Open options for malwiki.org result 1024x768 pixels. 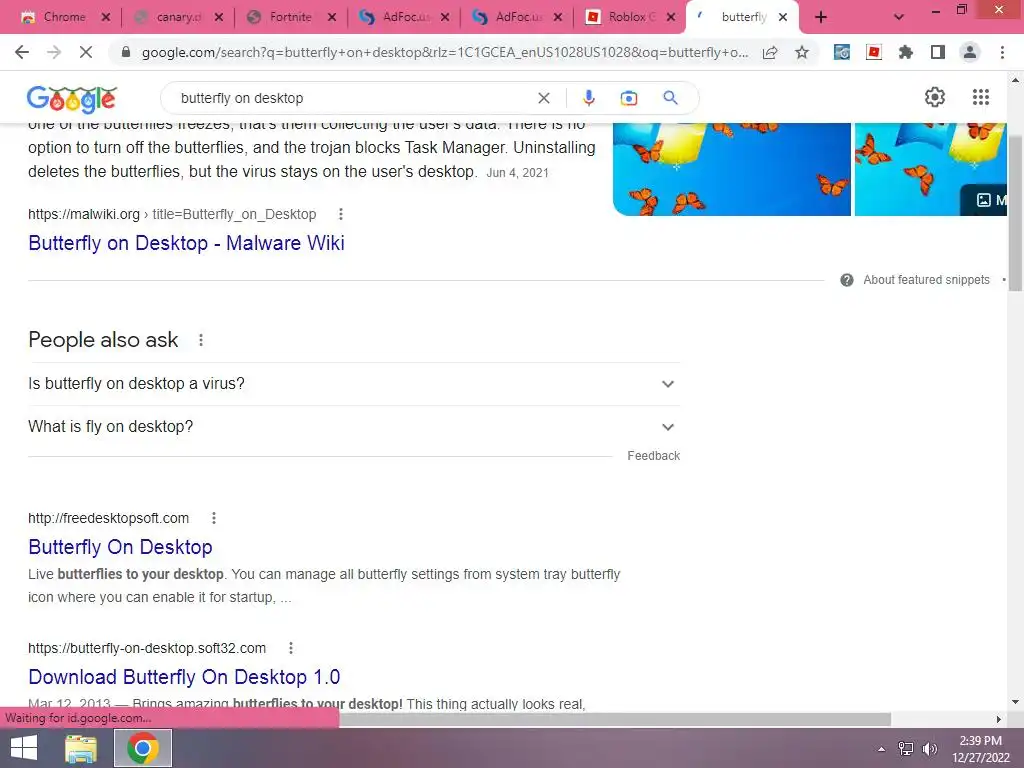click(340, 214)
